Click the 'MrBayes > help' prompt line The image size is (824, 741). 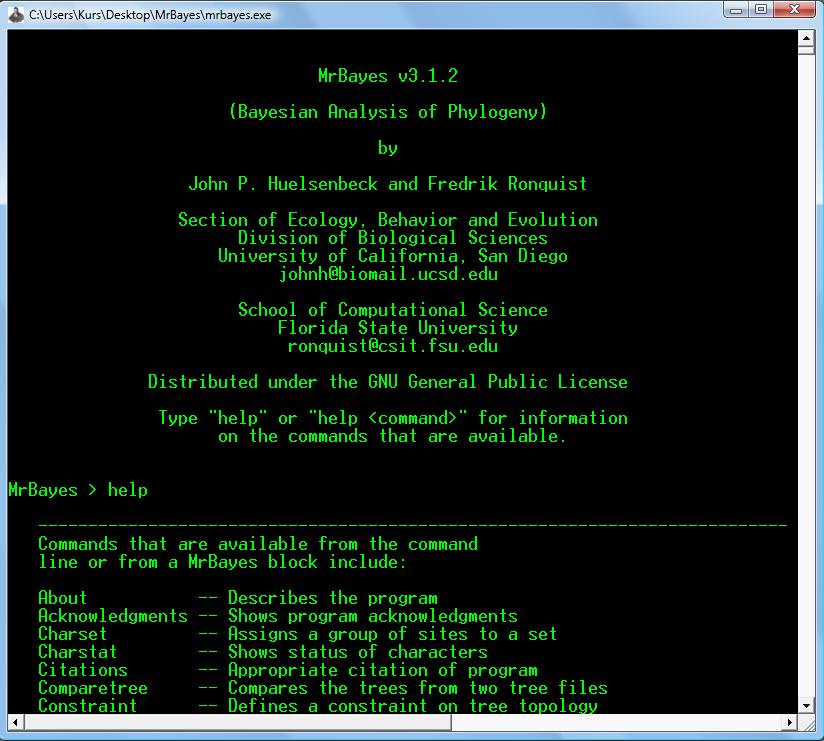click(x=78, y=490)
